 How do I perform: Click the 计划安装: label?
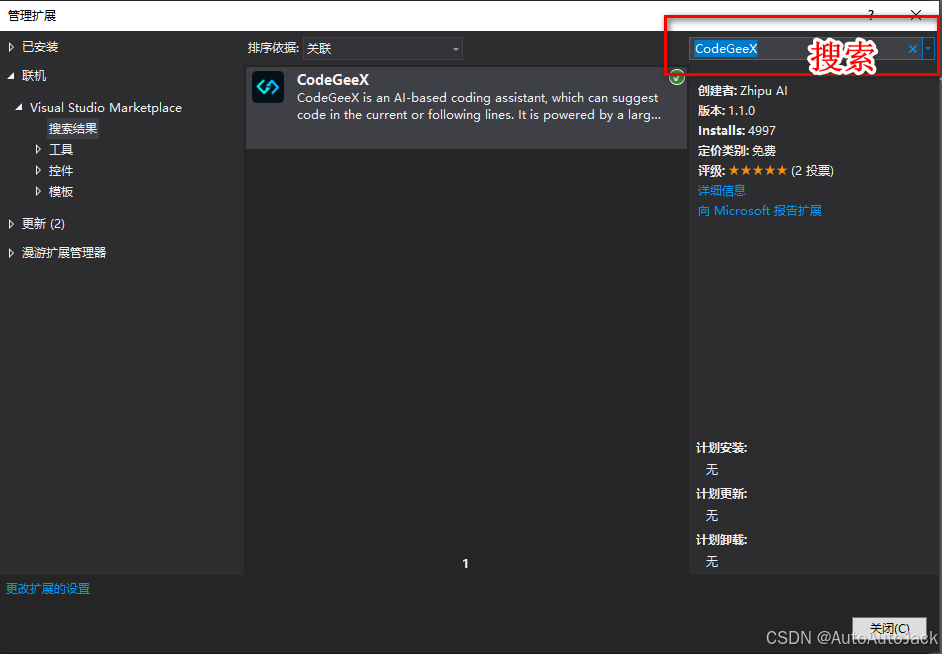722,448
